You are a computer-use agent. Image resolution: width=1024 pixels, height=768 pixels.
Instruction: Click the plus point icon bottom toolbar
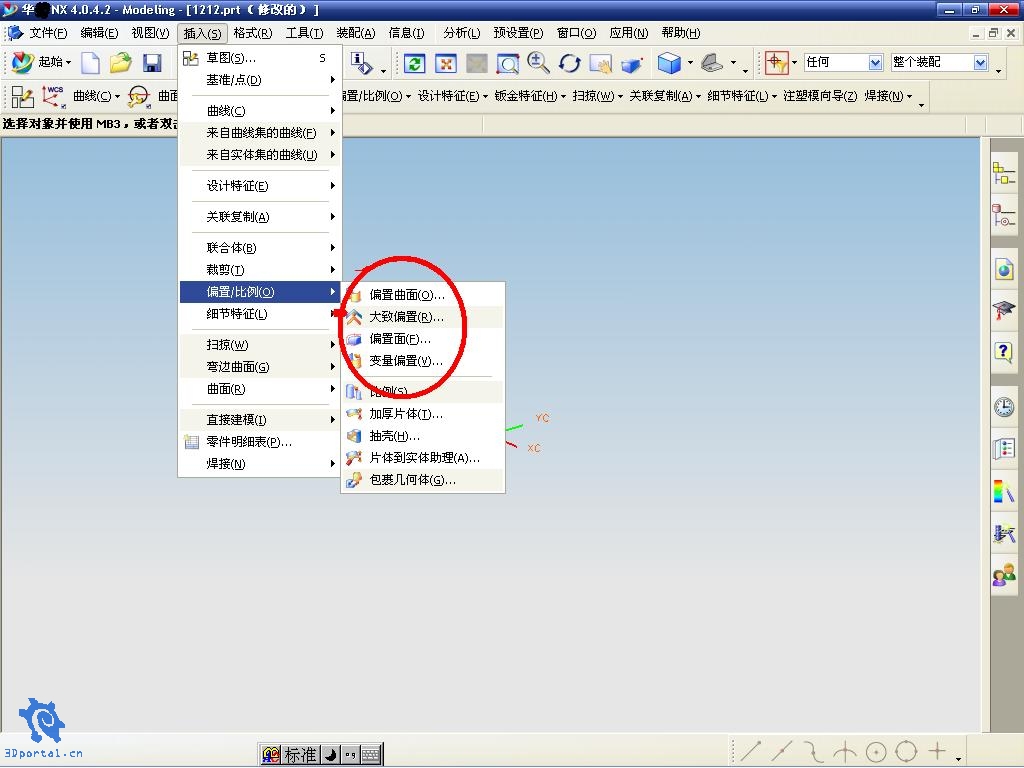(938, 751)
